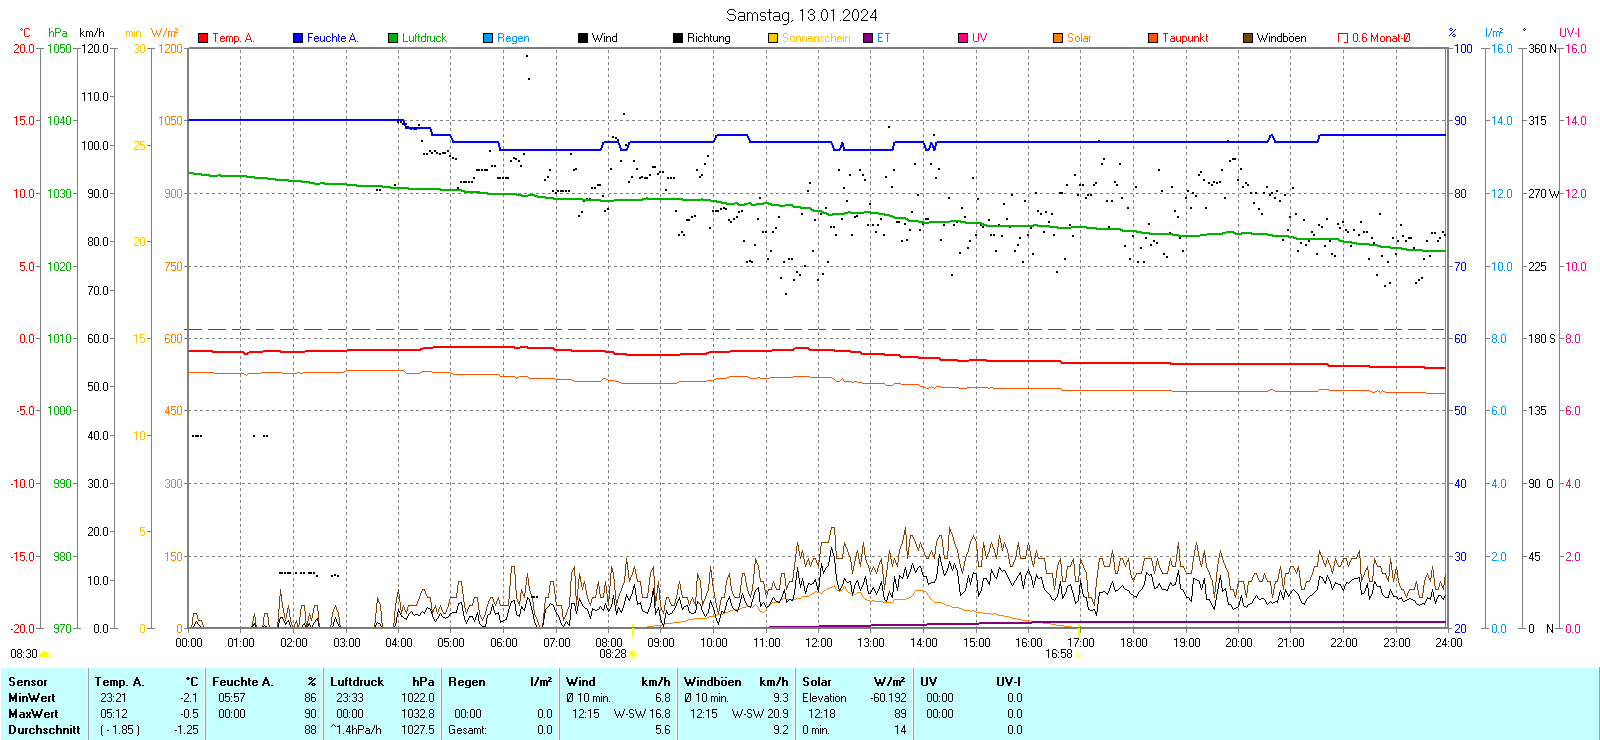Toggle the 0.6 Monat-Ø empty legend box
Viewport: 1600px width, 740px height.
[x=1343, y=38]
